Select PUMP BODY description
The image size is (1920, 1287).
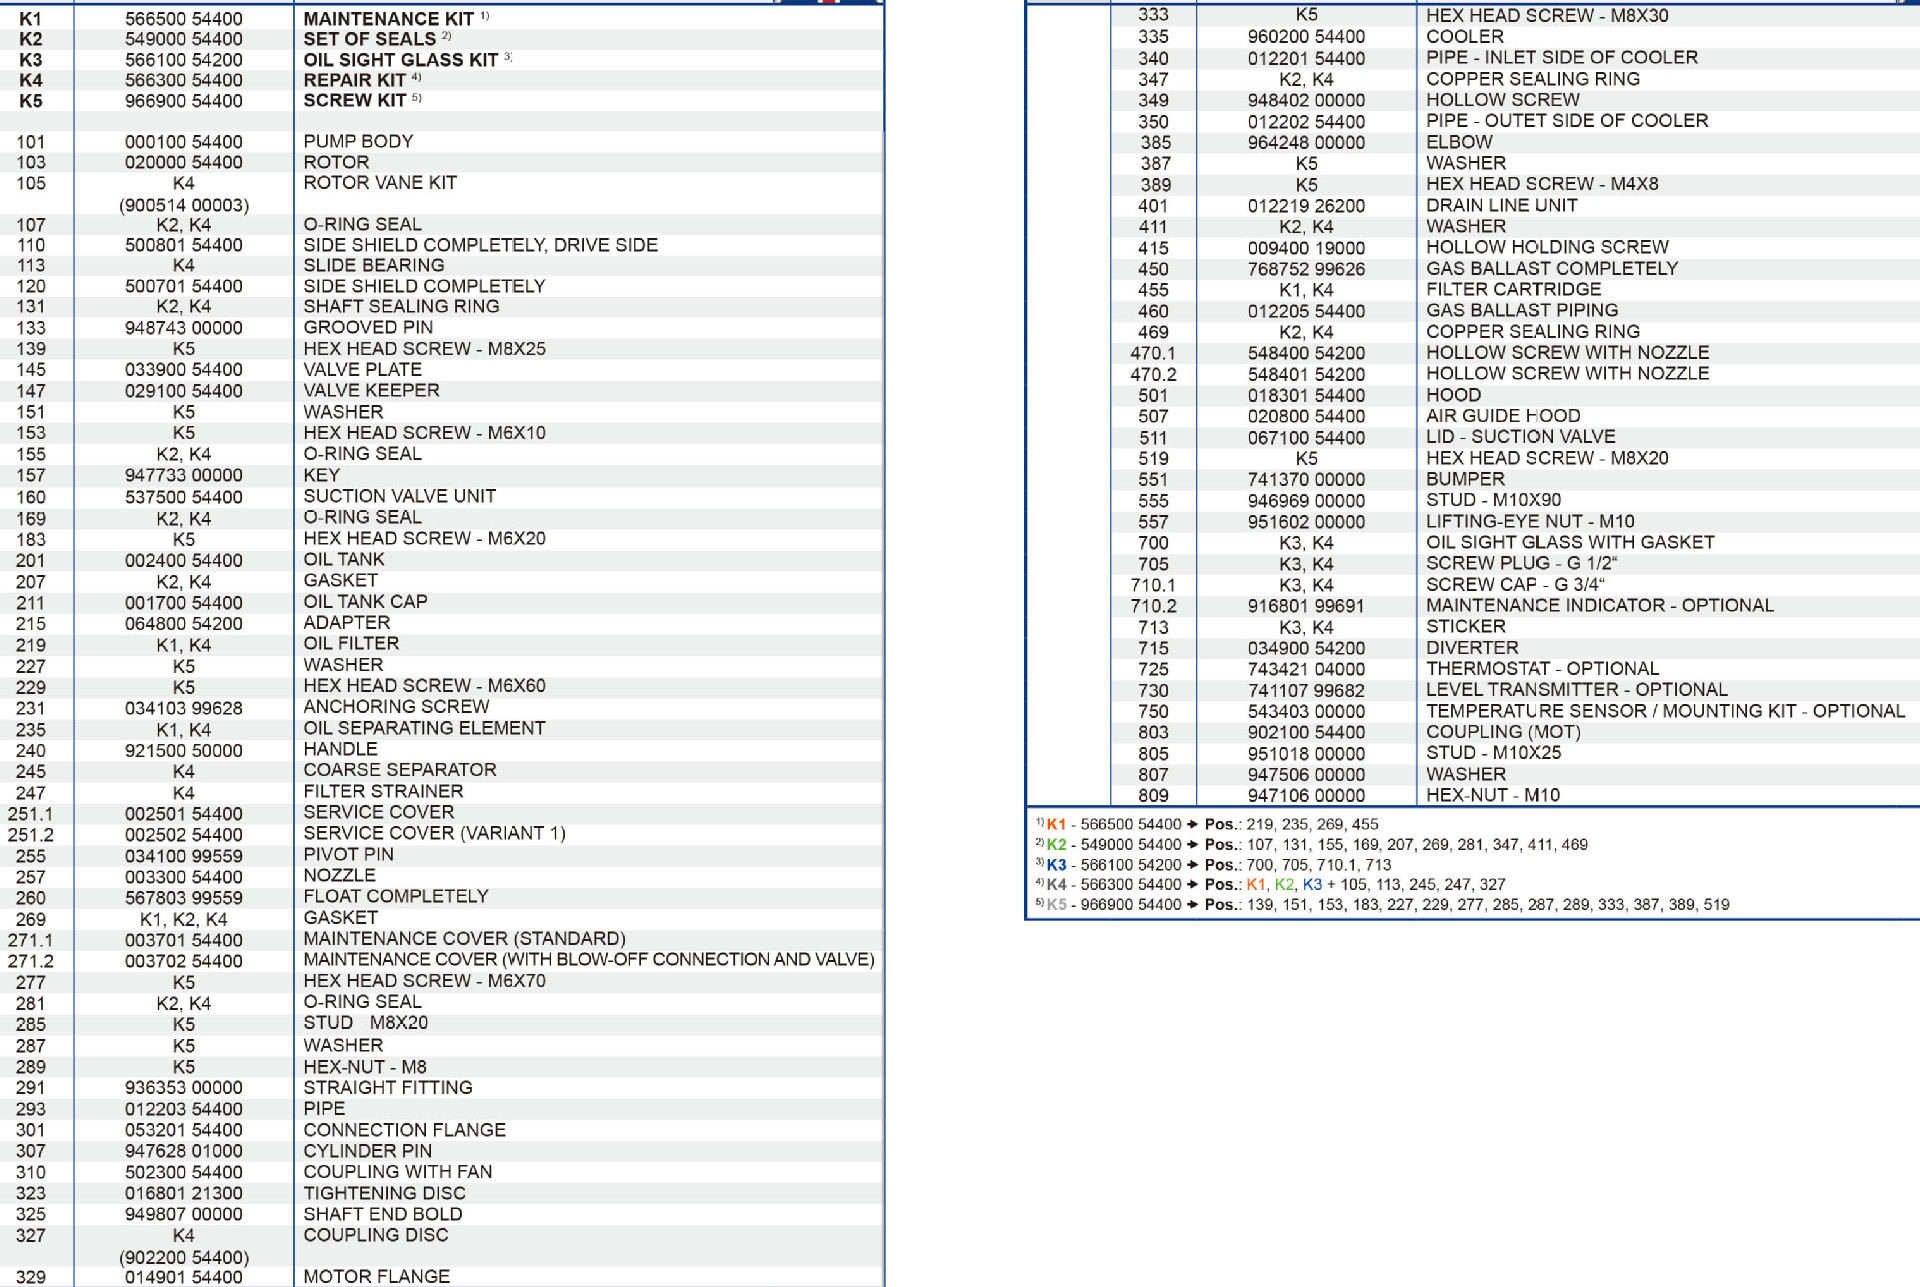[x=358, y=142]
